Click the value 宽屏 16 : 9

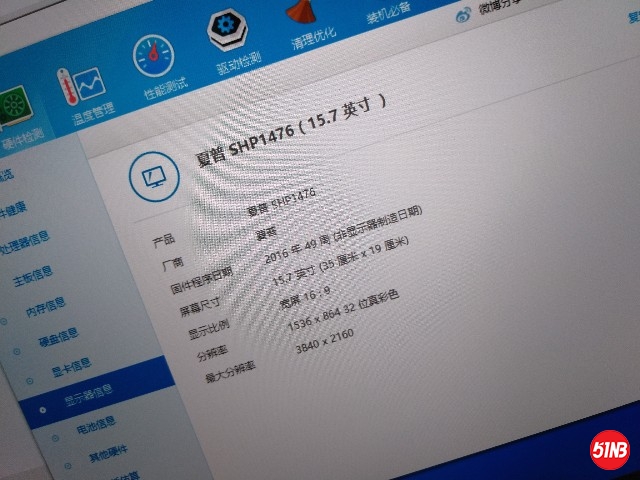(x=305, y=297)
